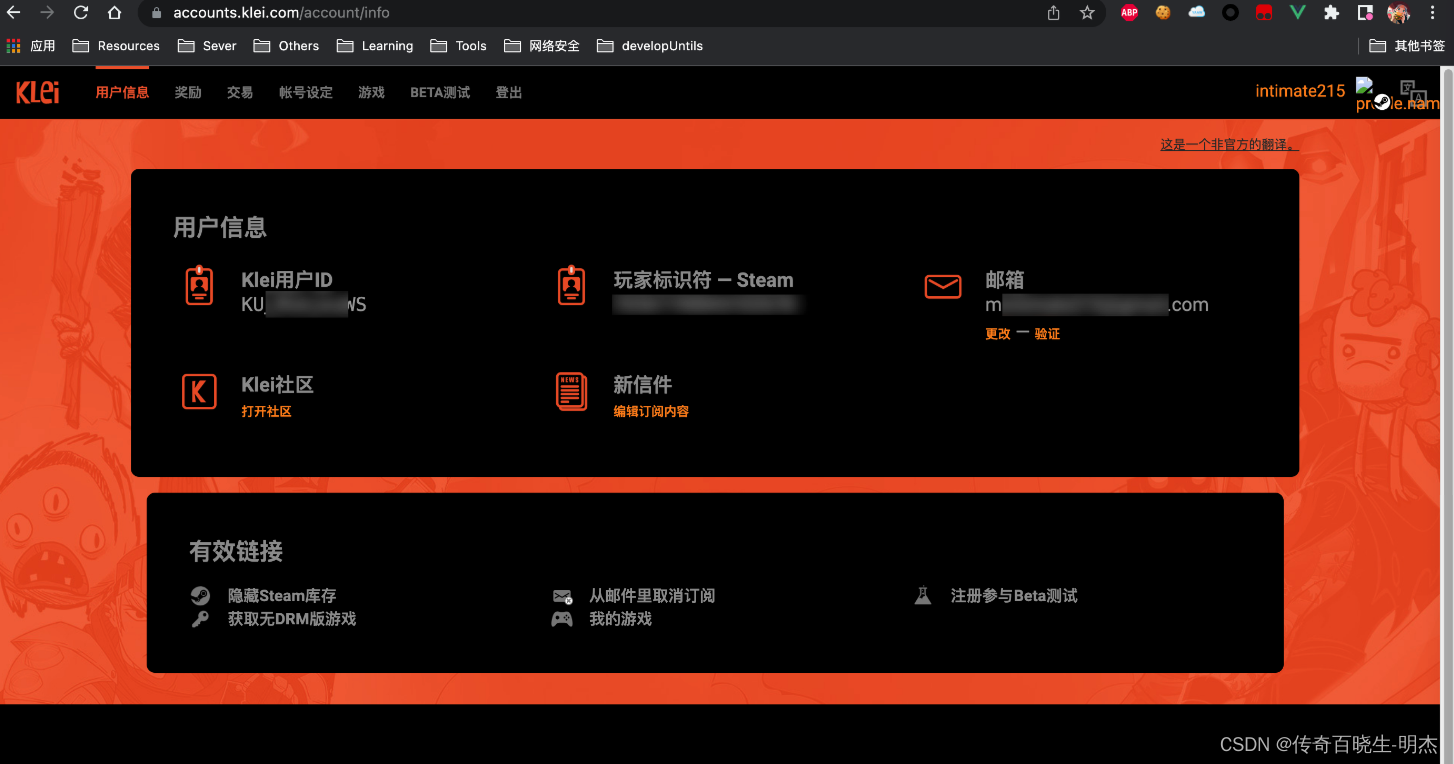Click the flask icon beside Beta测试

923,596
